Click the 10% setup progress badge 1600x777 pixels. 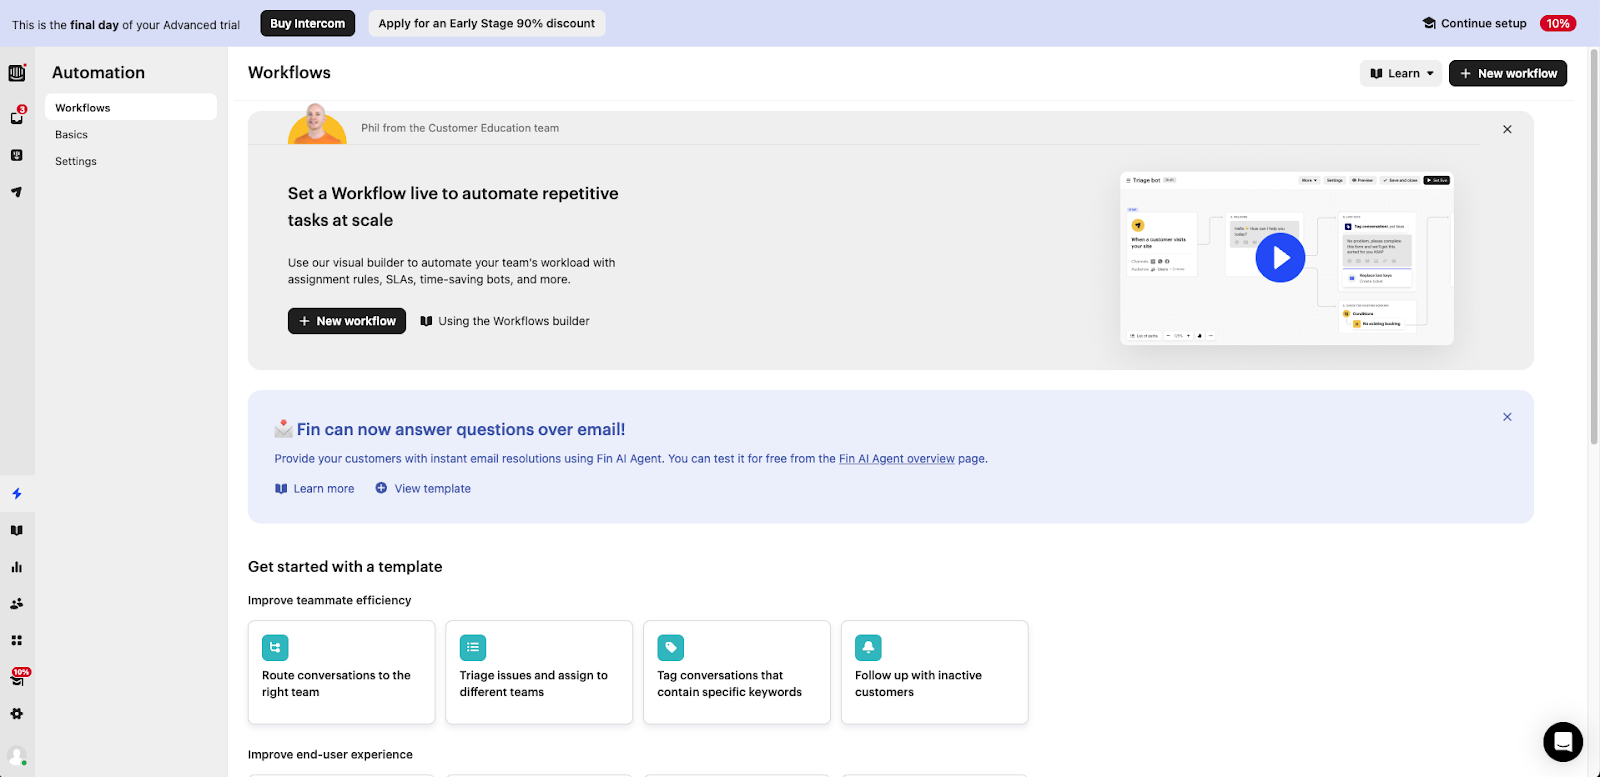point(1558,23)
